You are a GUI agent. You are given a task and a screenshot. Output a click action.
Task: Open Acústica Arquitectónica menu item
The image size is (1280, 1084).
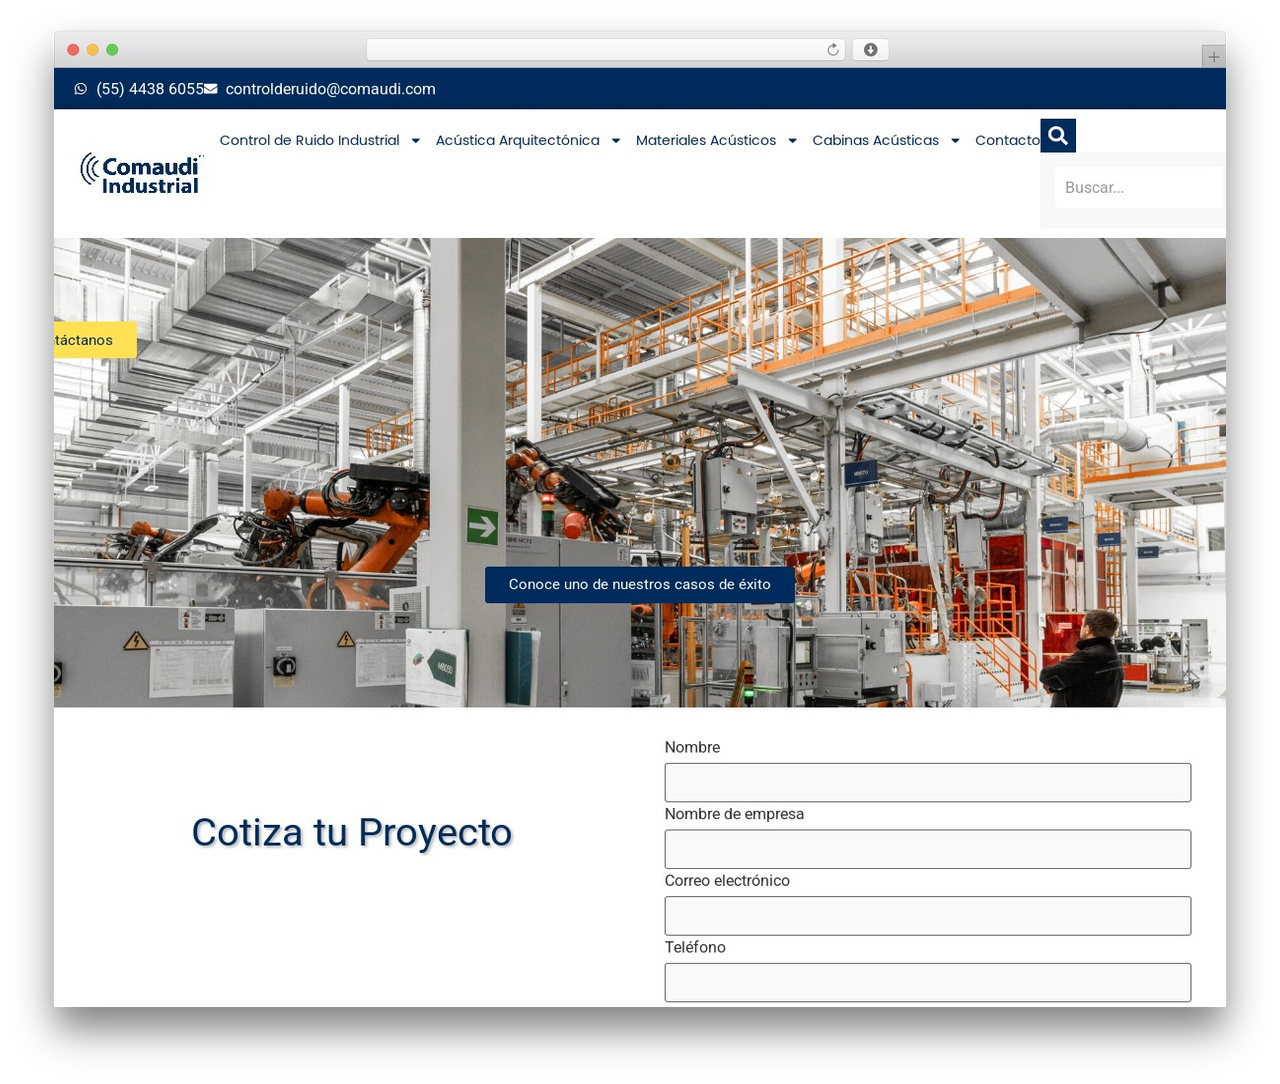coord(518,140)
